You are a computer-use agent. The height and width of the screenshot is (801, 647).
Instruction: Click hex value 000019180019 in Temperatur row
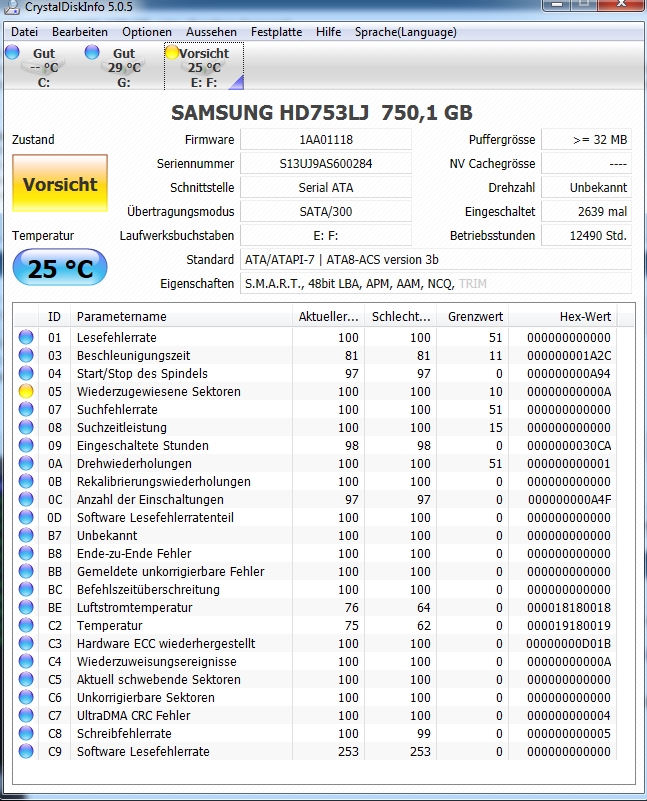click(569, 625)
